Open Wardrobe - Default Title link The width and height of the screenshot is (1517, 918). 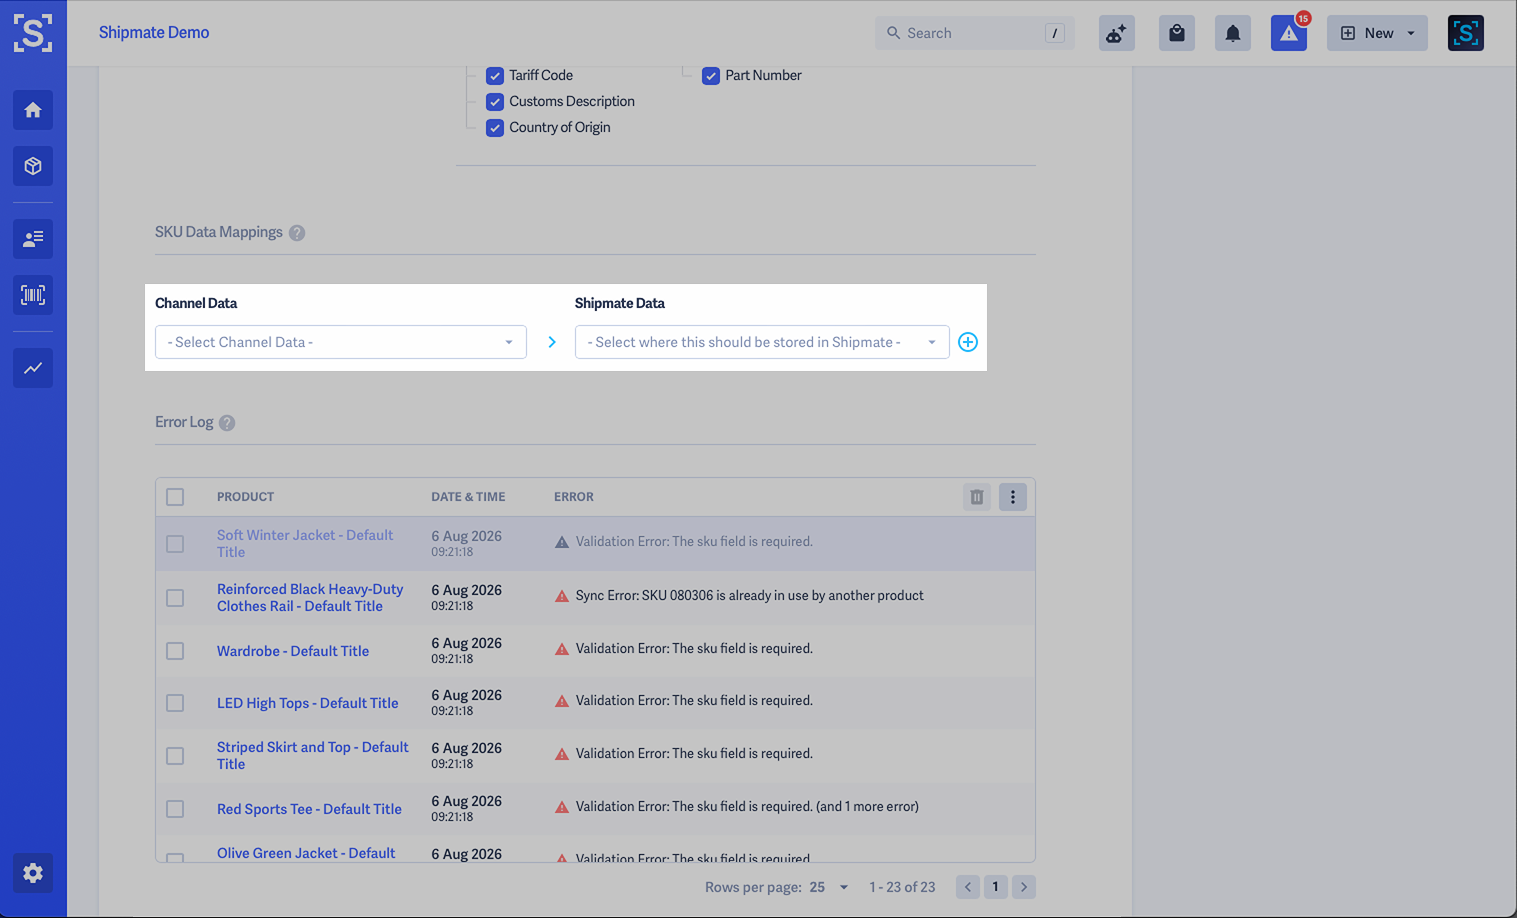coord(293,651)
